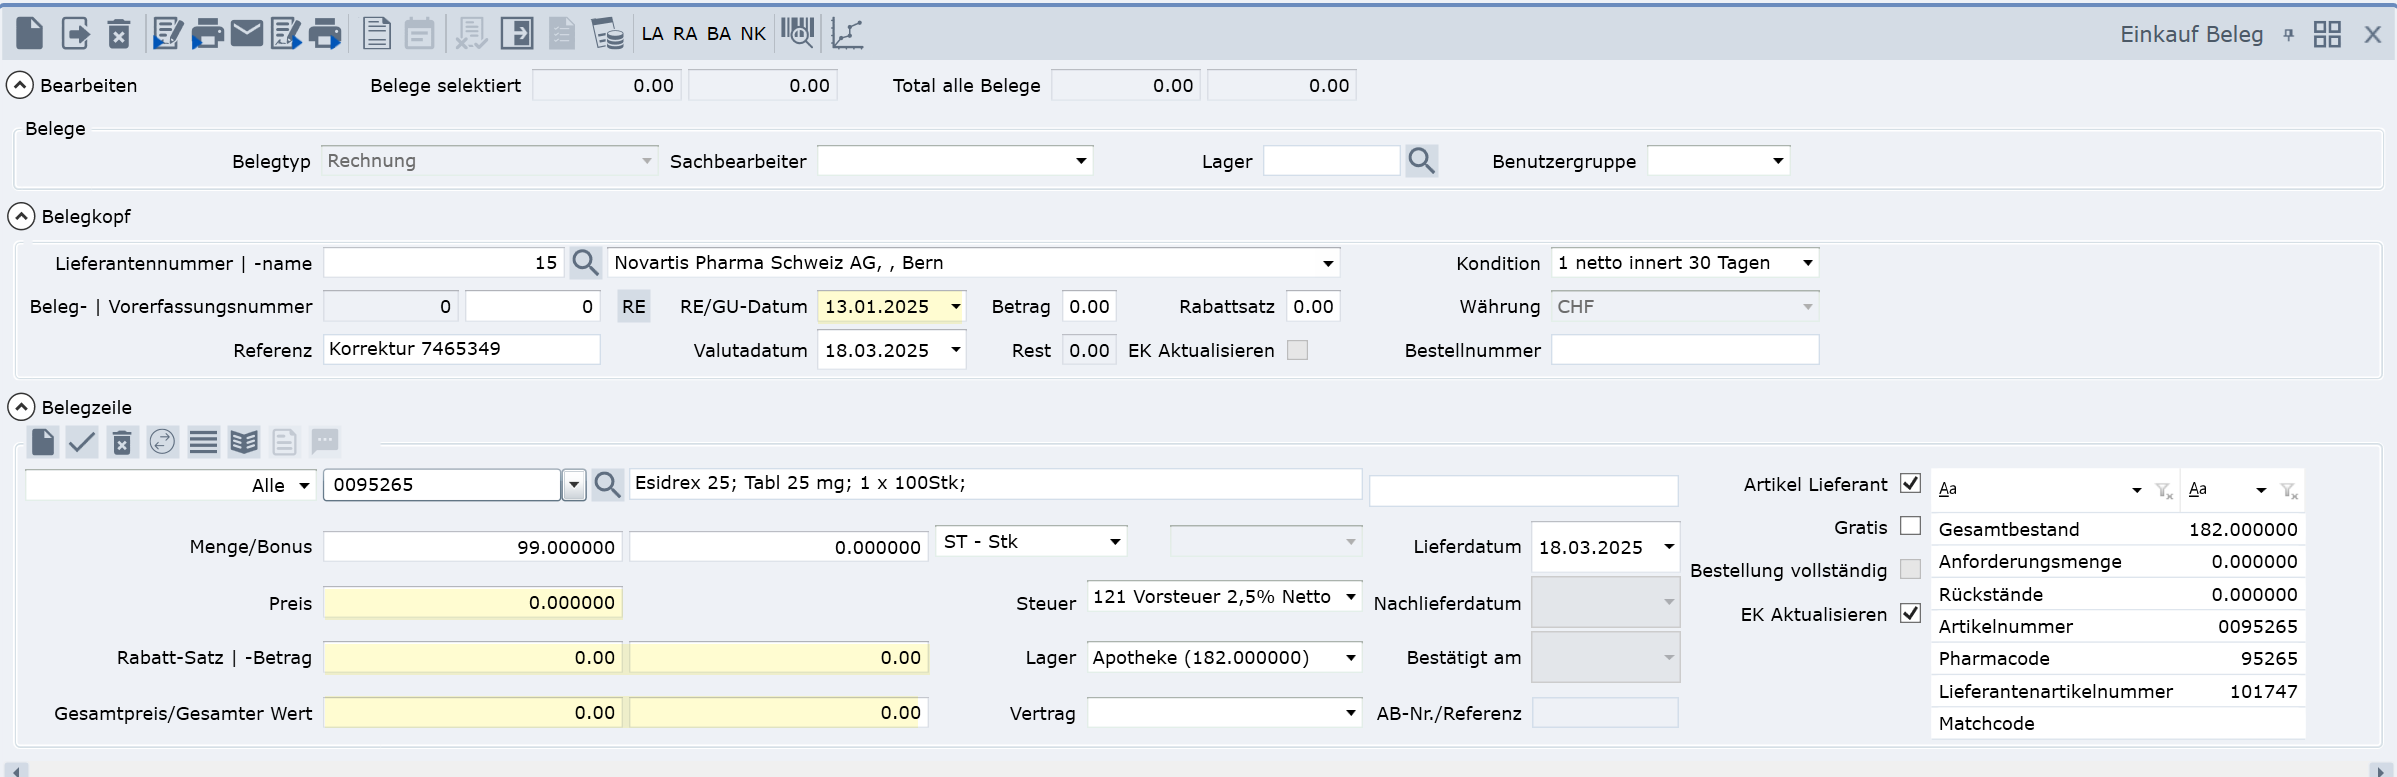Enable the Gratis checkbox

pyautogui.click(x=1910, y=526)
